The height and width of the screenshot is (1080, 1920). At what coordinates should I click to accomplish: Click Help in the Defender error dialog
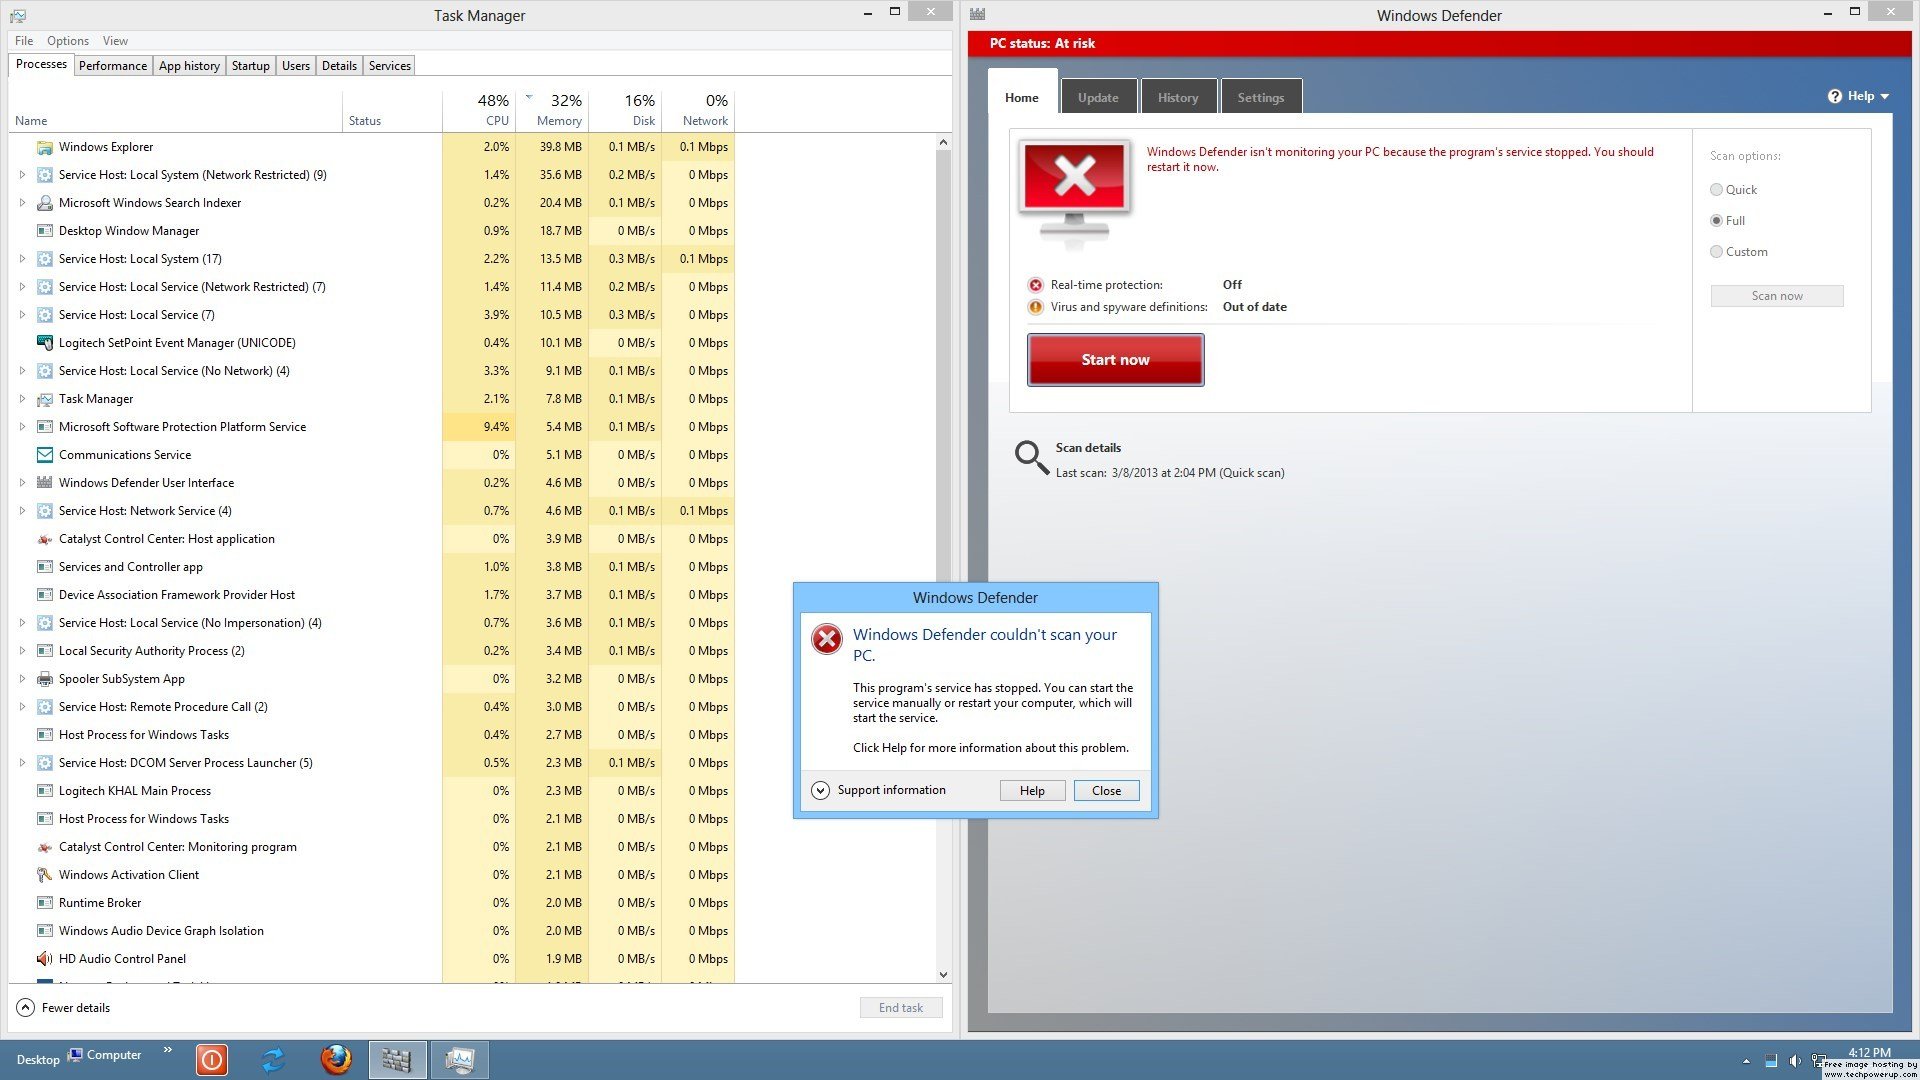tap(1032, 791)
